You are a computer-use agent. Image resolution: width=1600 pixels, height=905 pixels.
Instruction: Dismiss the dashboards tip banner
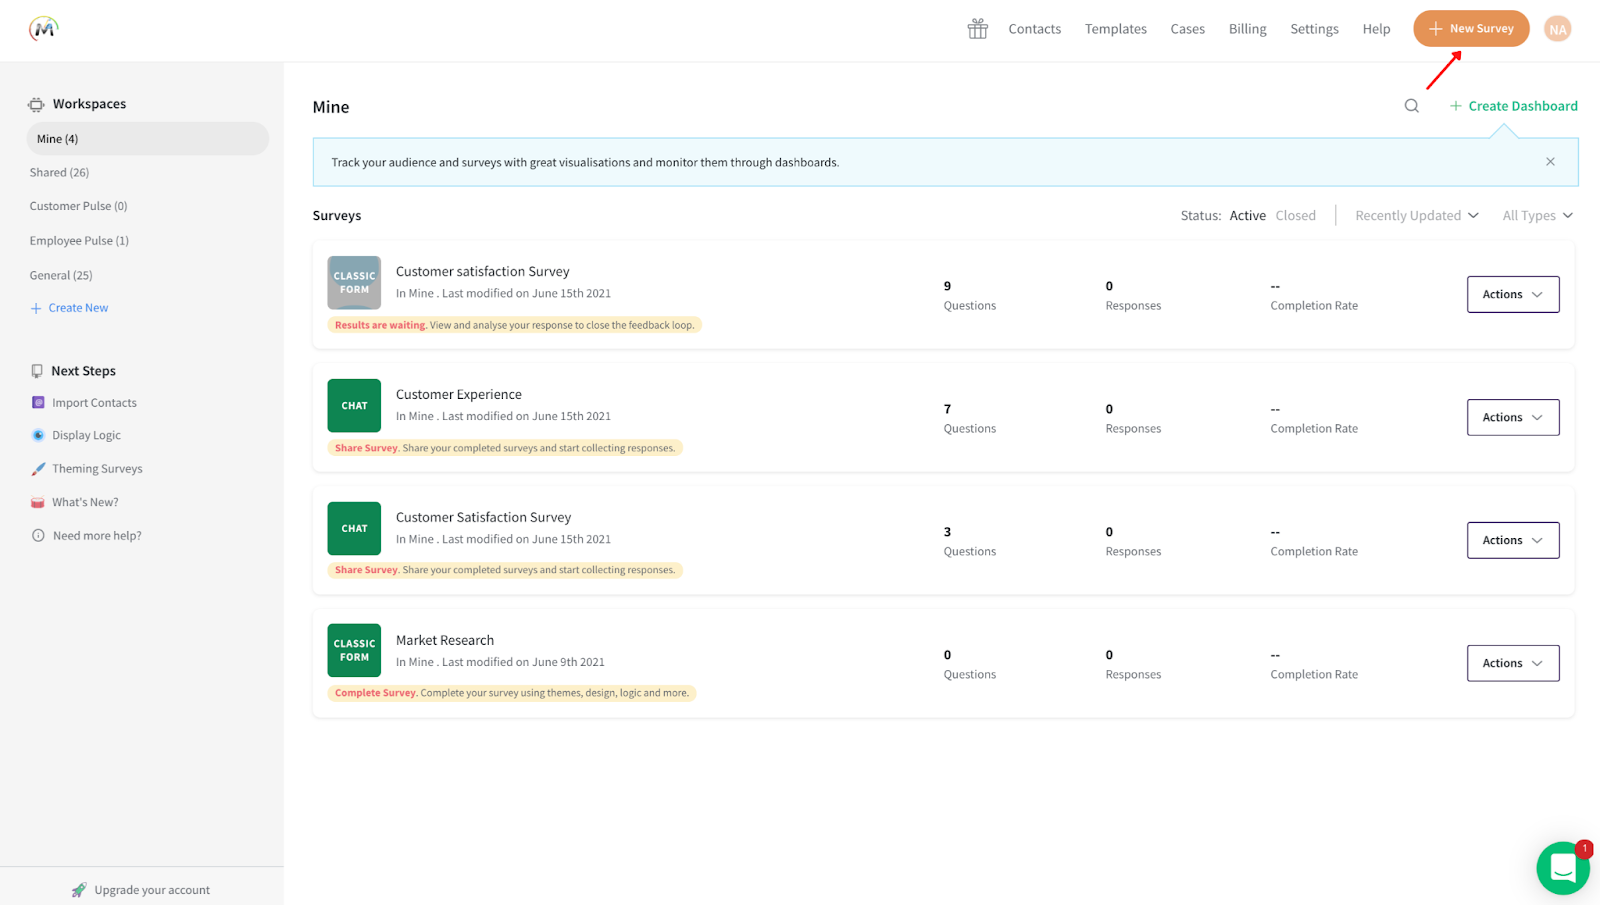click(x=1550, y=161)
